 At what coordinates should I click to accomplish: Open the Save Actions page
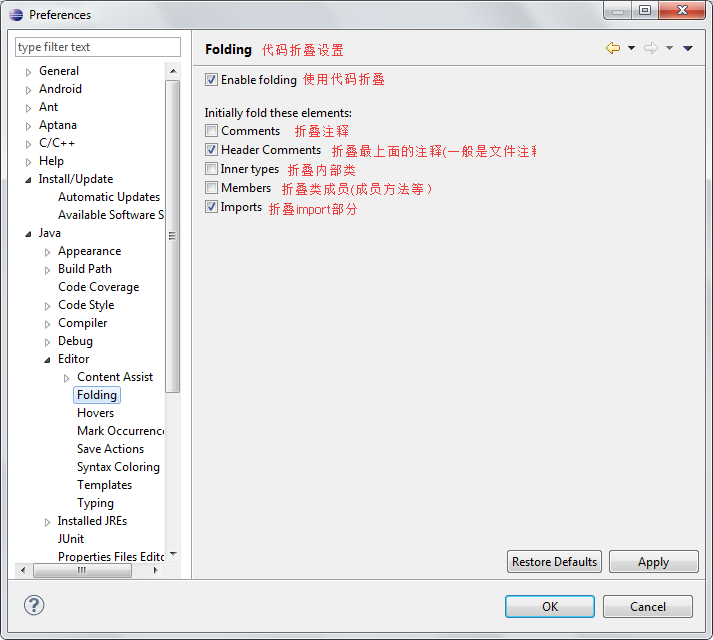click(110, 449)
